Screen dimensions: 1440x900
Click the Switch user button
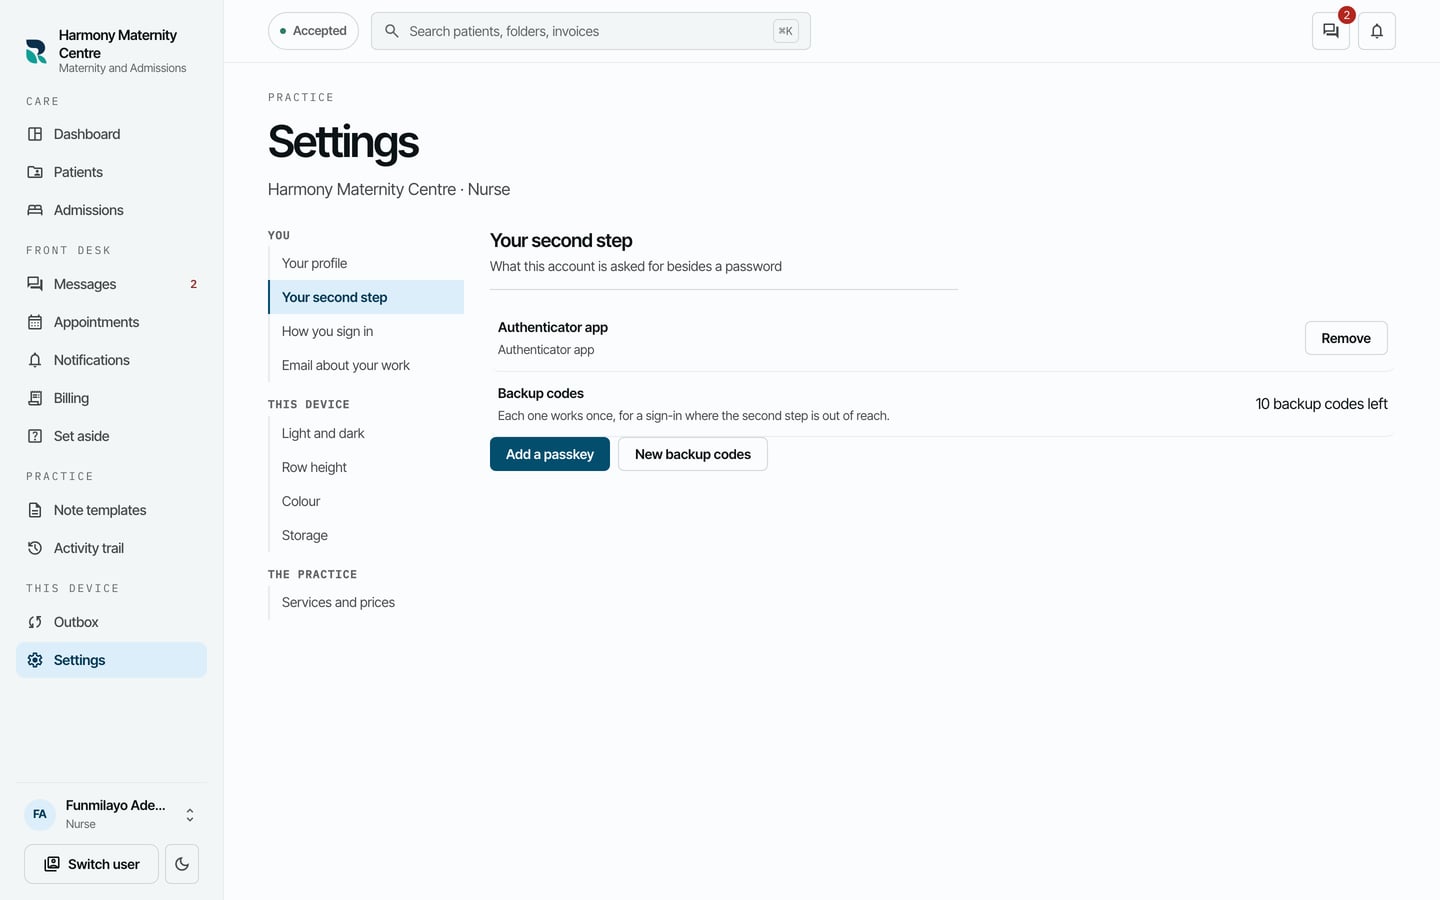click(91, 864)
